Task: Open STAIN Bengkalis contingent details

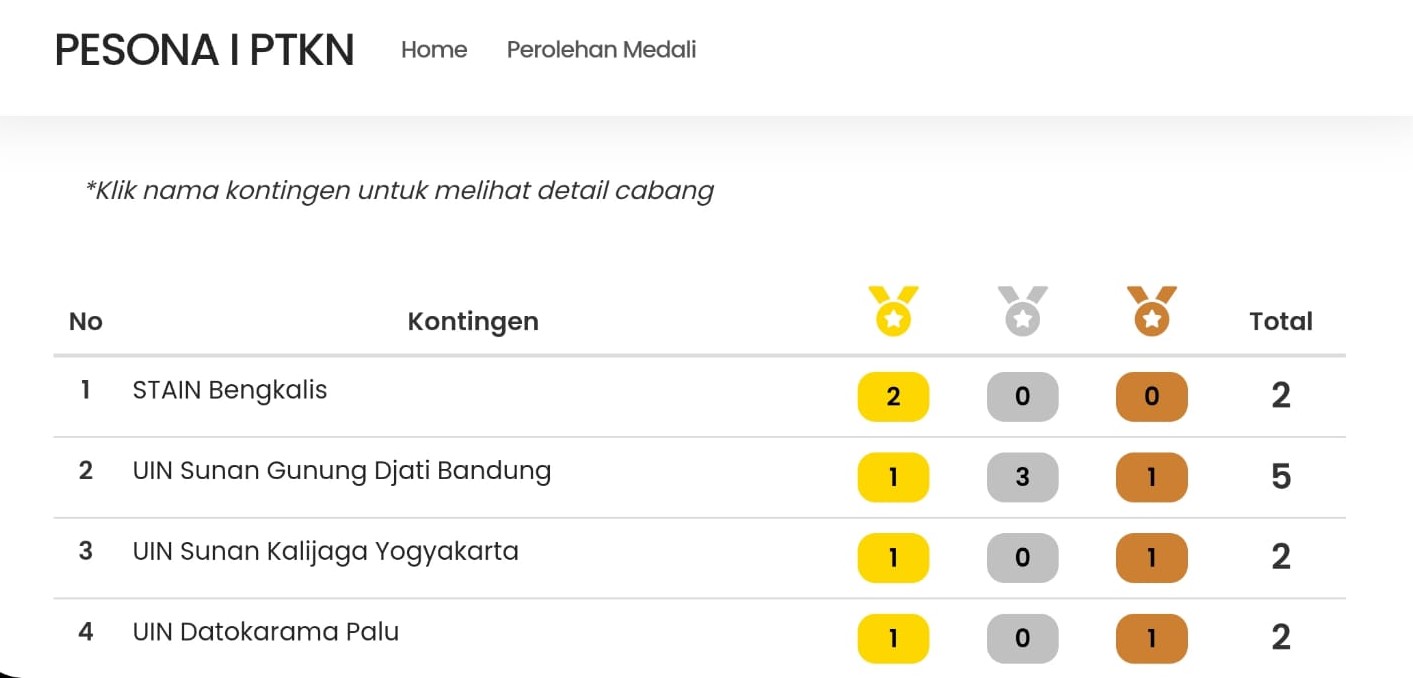Action: coord(230,390)
